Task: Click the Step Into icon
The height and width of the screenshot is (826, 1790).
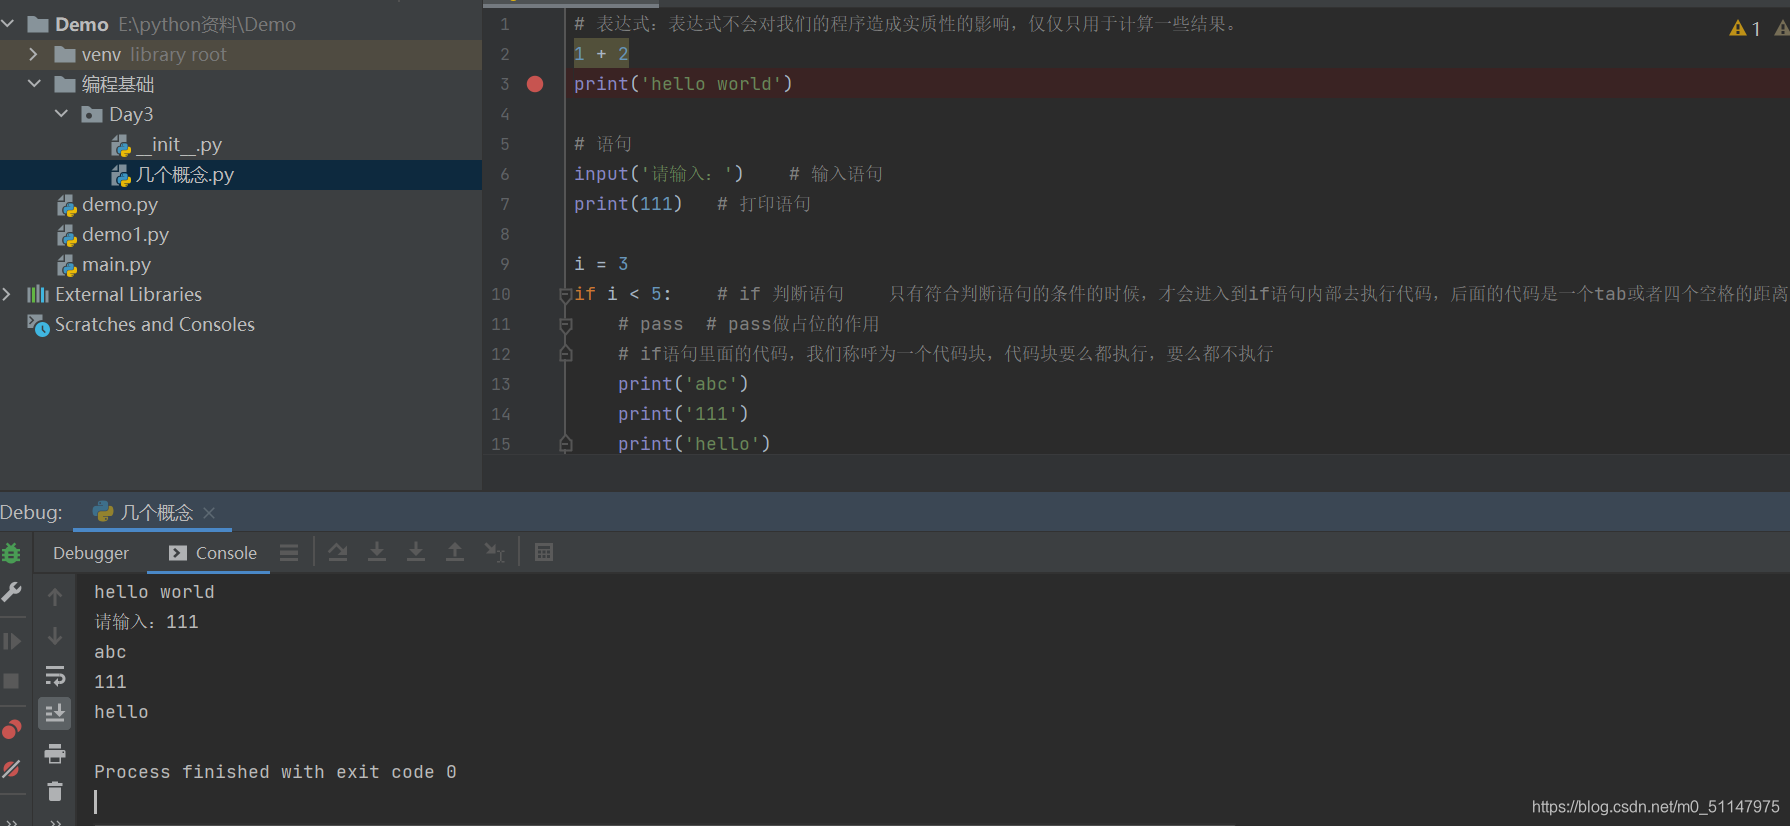Action: coord(377,552)
